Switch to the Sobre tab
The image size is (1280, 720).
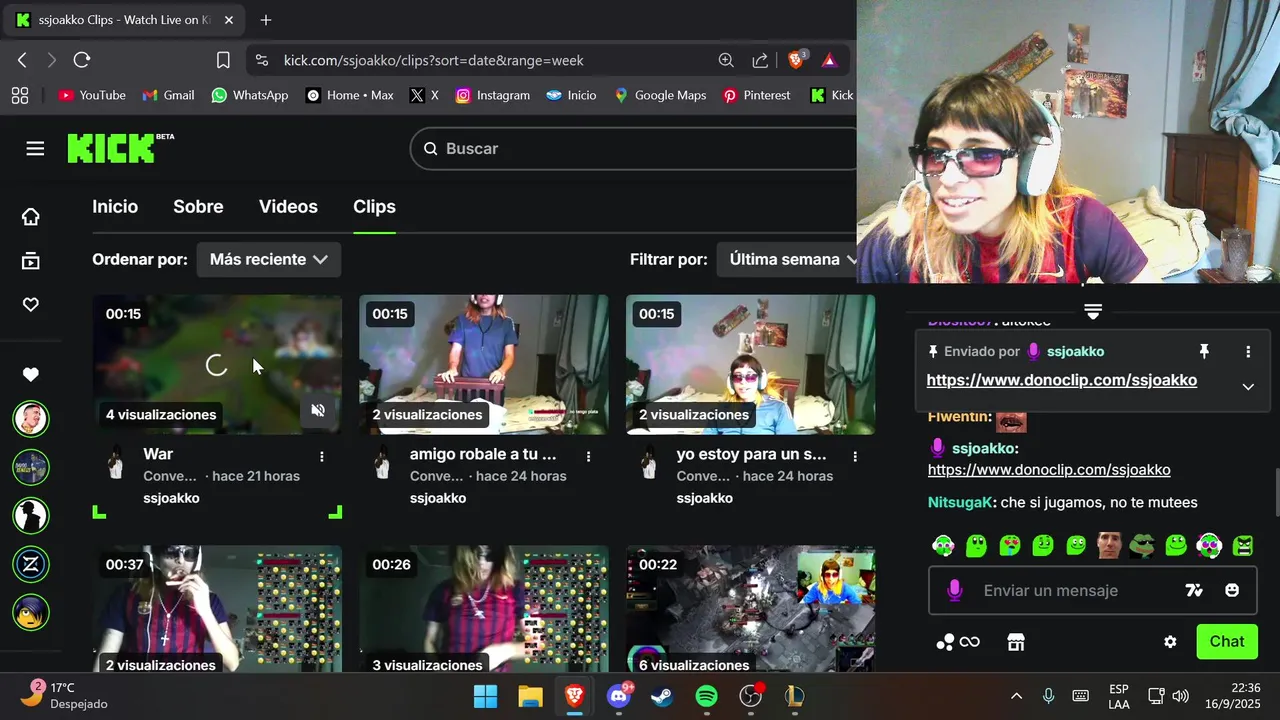pyautogui.click(x=198, y=206)
